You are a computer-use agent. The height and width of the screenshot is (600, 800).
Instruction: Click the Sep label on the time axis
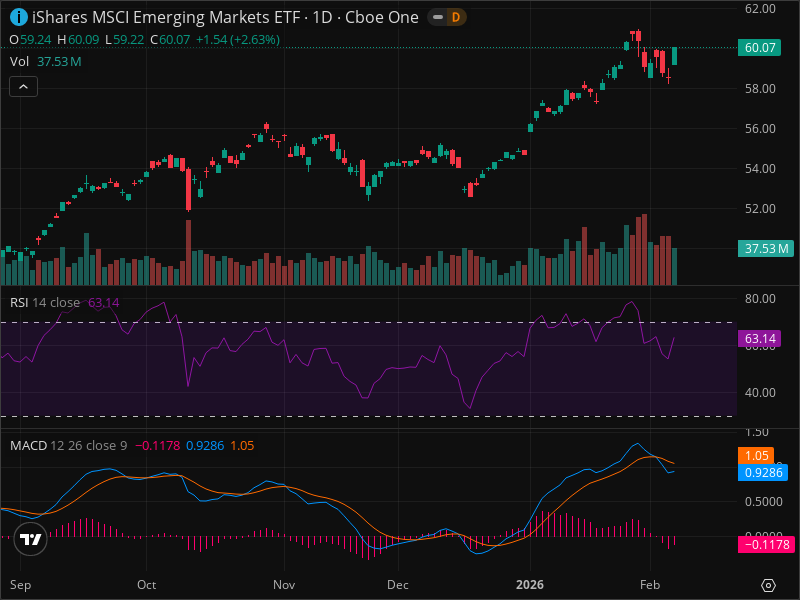pos(20,585)
